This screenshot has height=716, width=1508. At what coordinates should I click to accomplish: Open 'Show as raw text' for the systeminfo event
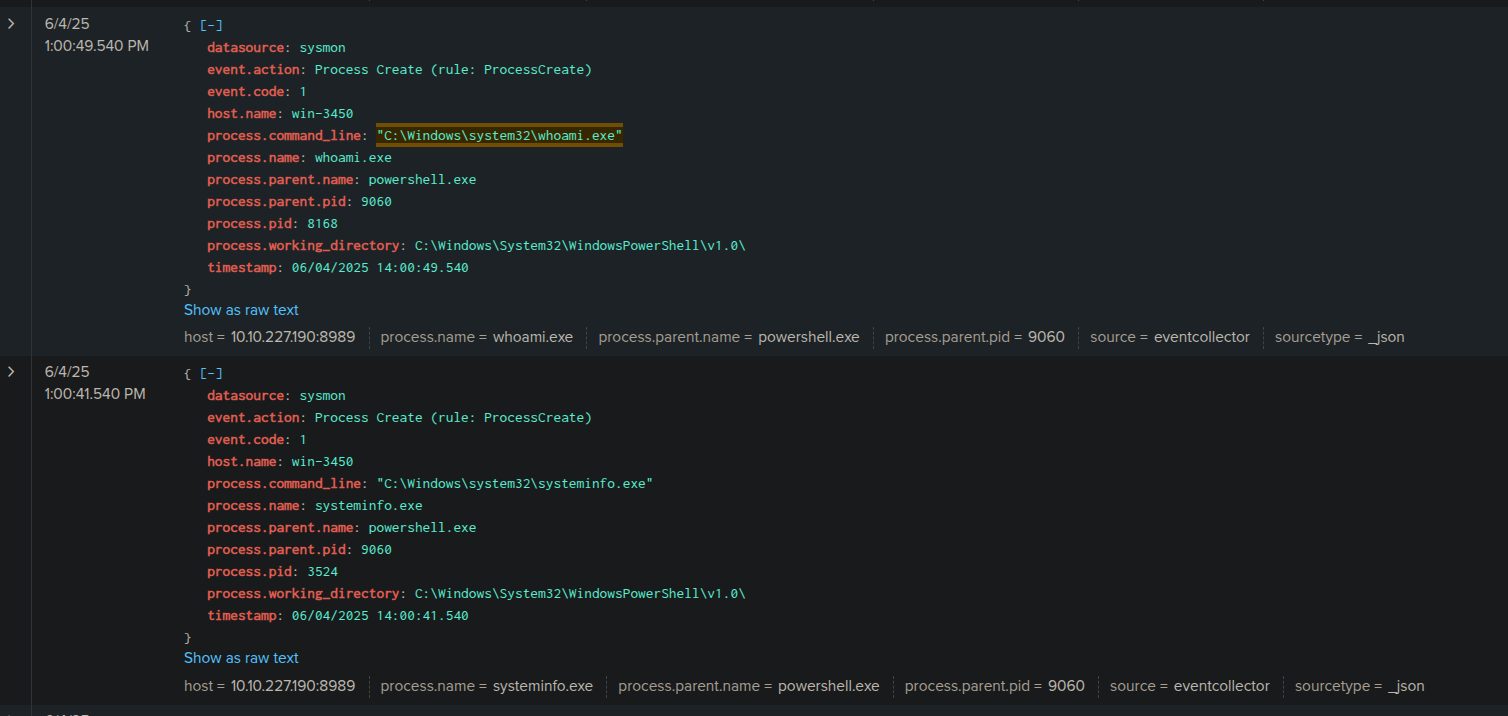[x=241, y=658]
